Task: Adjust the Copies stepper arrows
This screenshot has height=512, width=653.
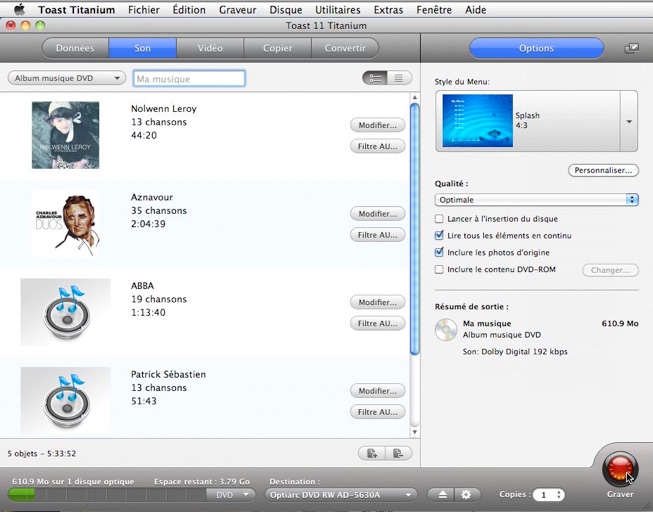Action: 559,495
